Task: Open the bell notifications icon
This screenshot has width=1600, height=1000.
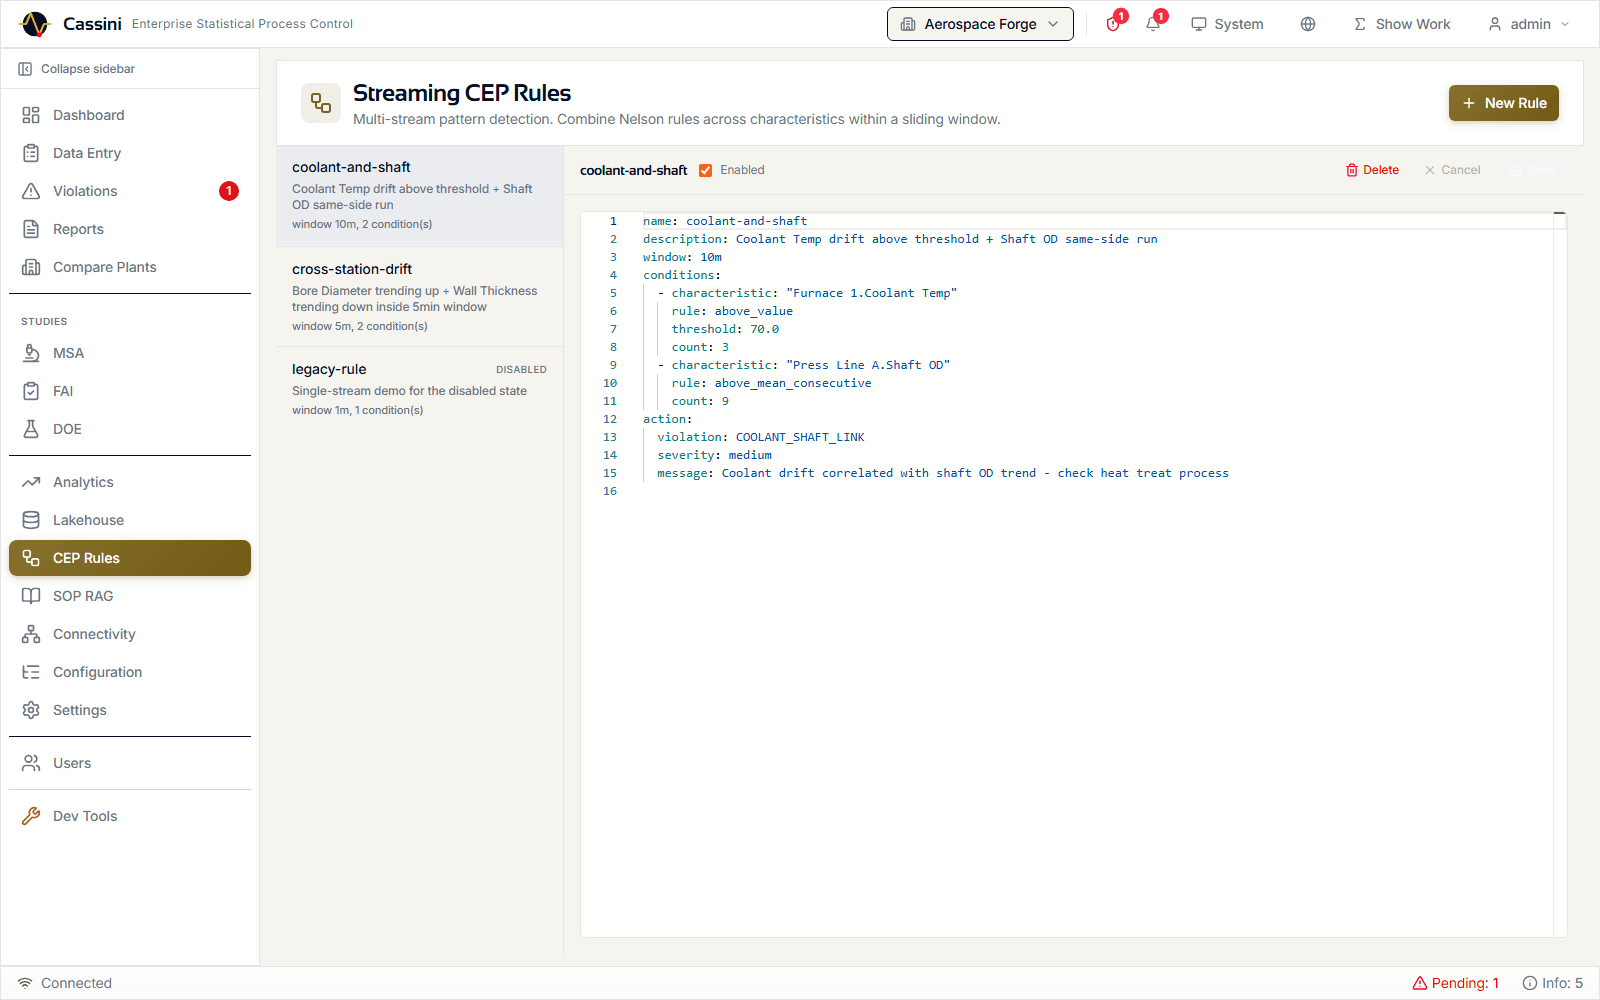Action: [1153, 24]
